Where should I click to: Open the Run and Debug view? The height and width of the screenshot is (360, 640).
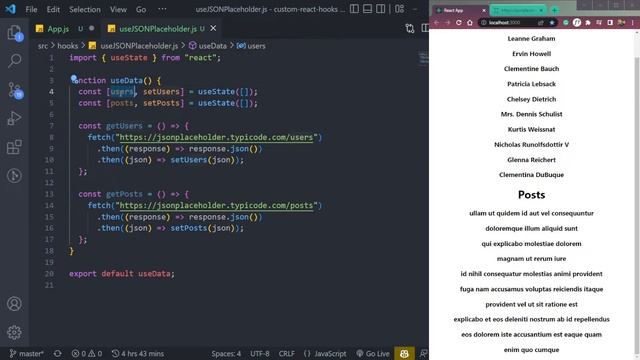pos(14,118)
